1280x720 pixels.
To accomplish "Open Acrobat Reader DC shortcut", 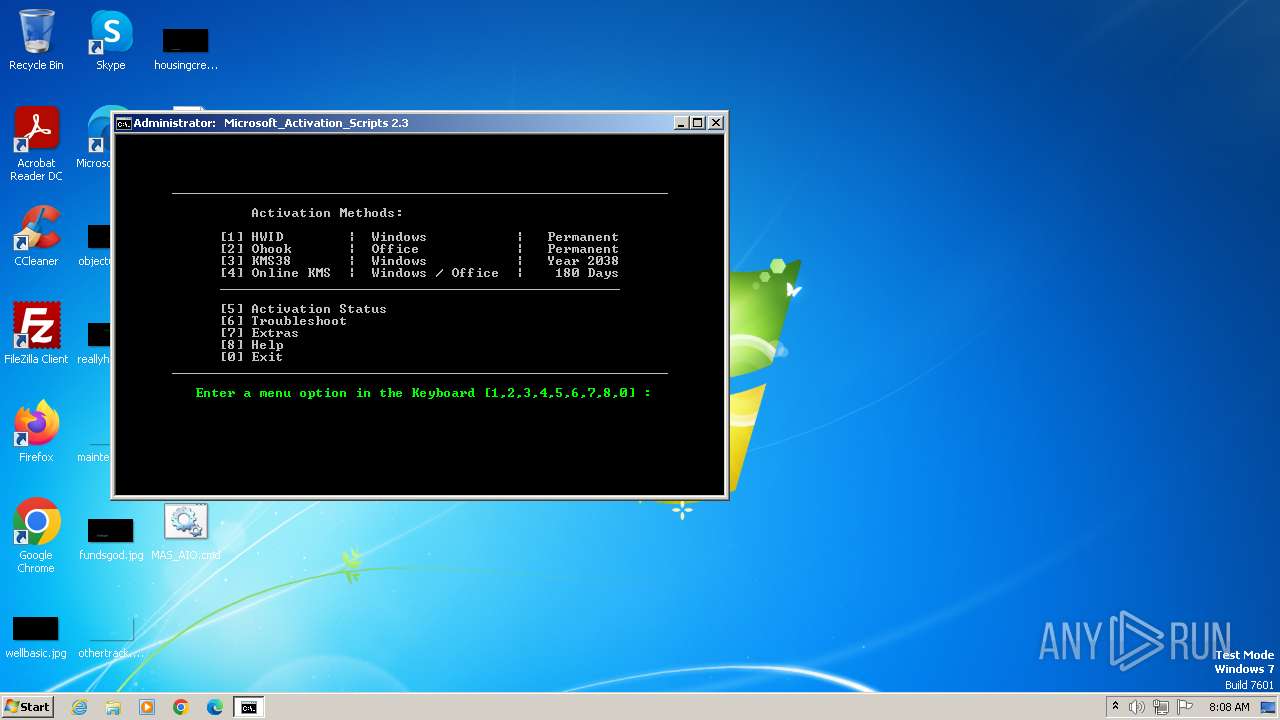I will [36, 145].
